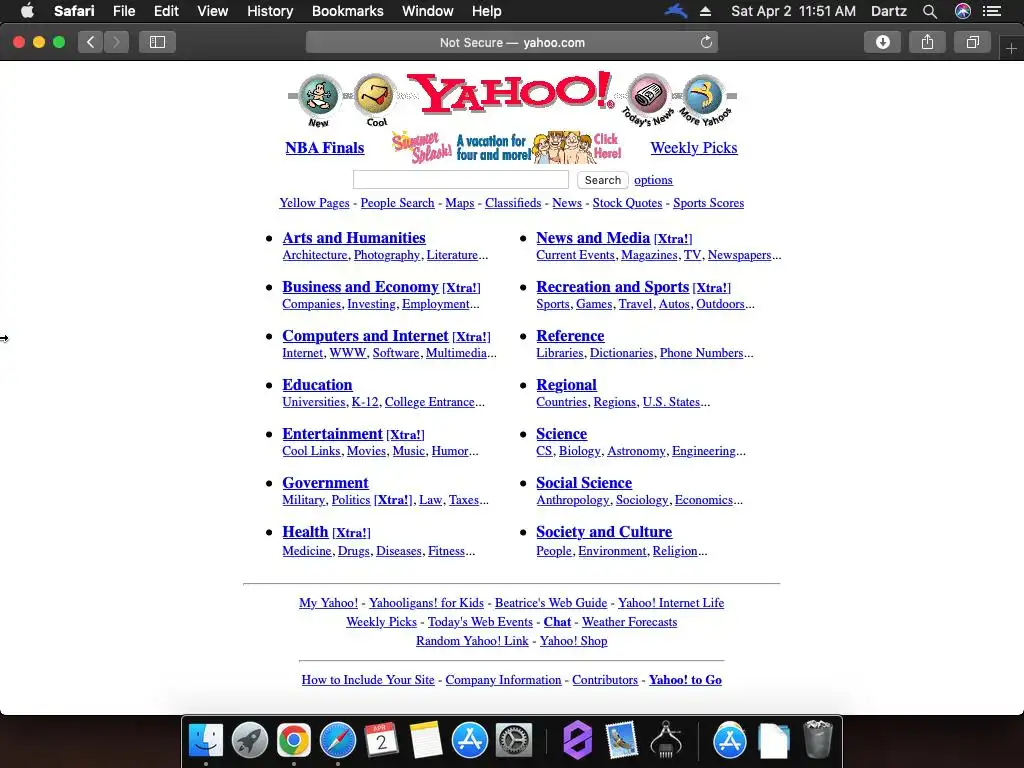1024x768 pixels.
Task: Click the Yahoo search text field
Action: [460, 180]
